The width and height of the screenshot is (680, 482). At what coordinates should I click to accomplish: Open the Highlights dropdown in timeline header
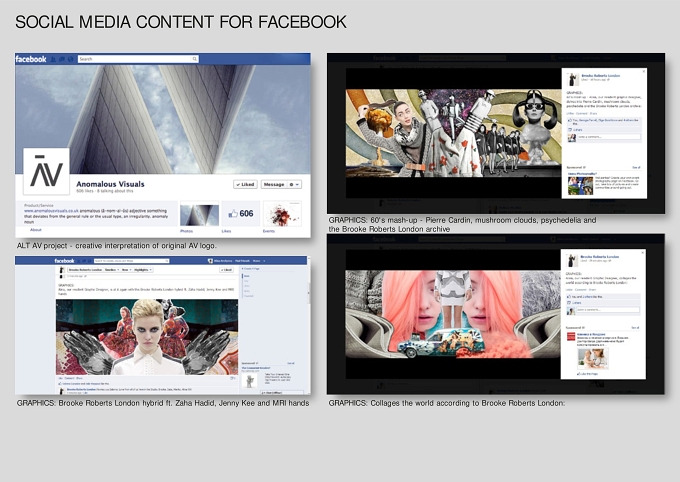tap(143, 270)
